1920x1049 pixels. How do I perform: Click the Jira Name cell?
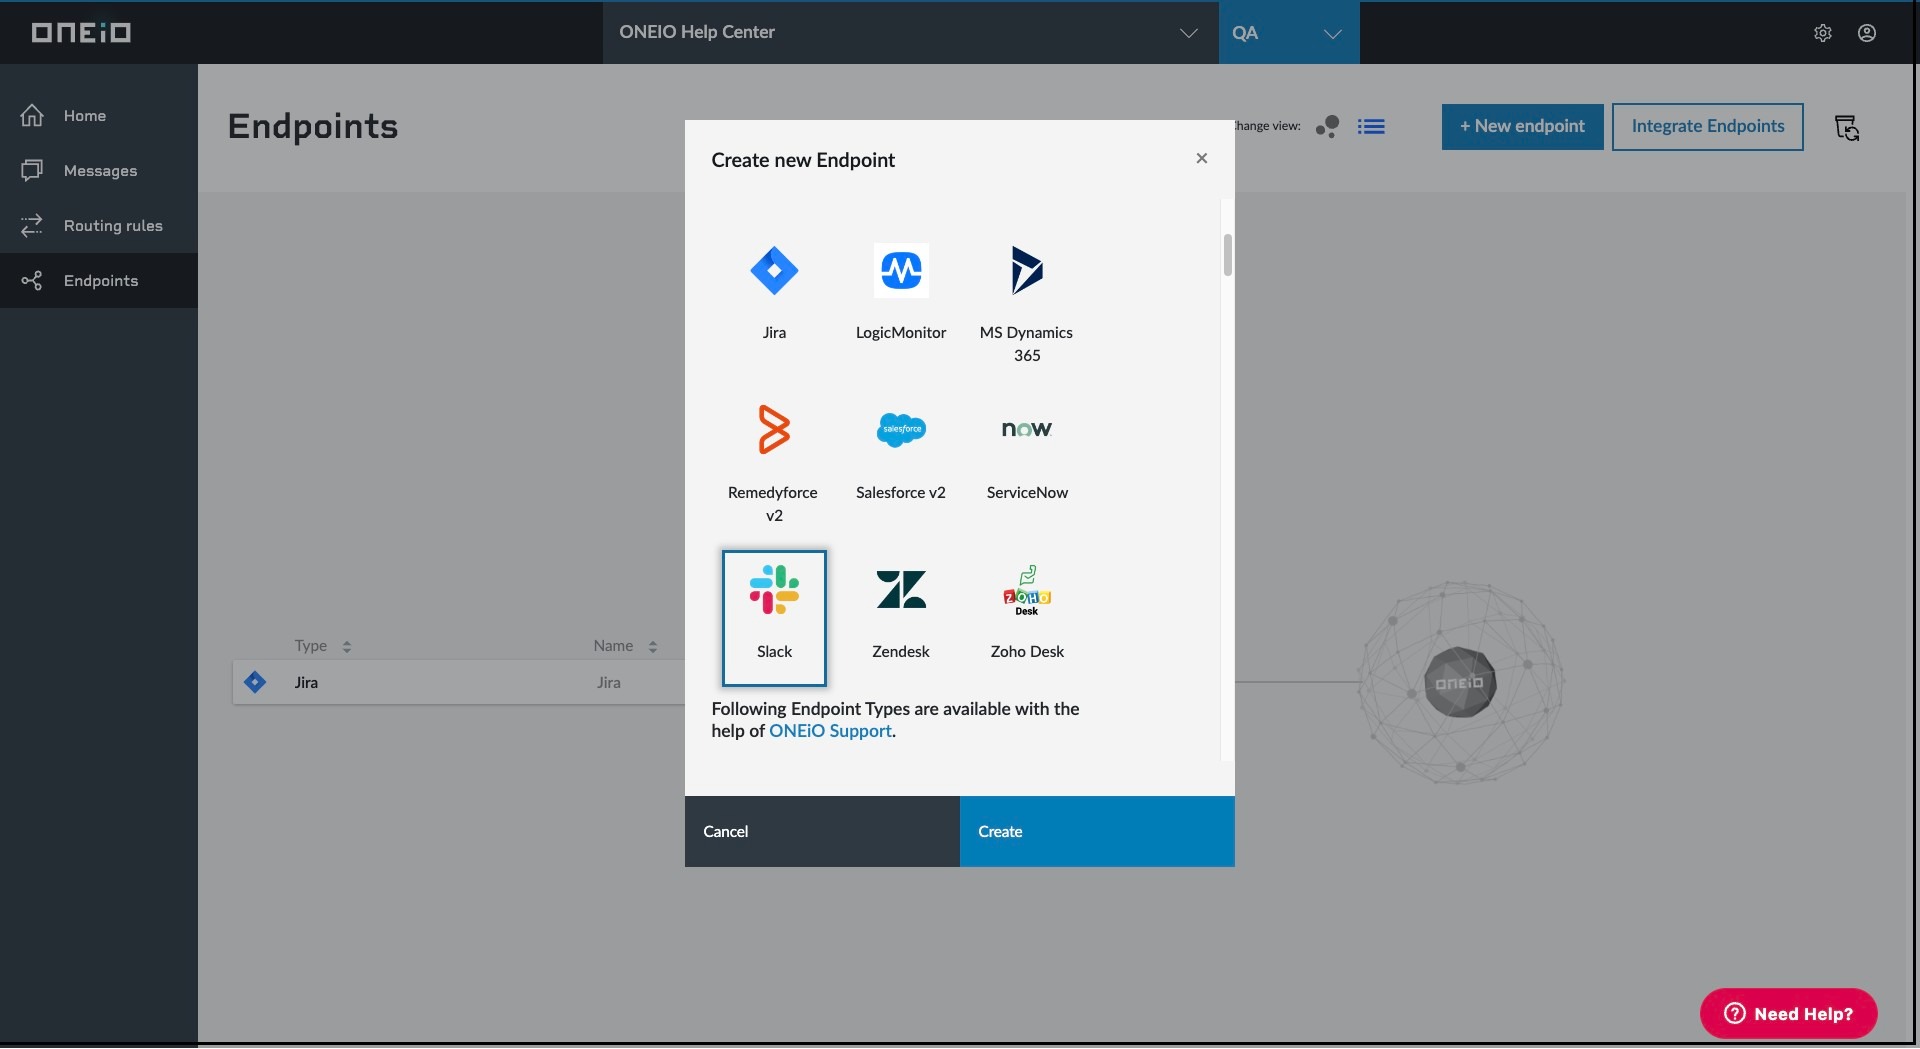[x=608, y=683]
